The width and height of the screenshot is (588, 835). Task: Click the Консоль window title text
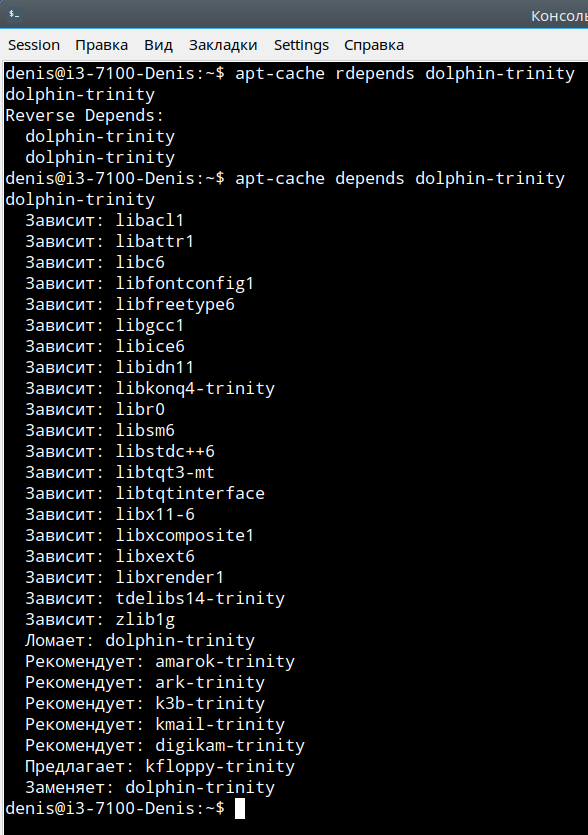click(x=559, y=16)
